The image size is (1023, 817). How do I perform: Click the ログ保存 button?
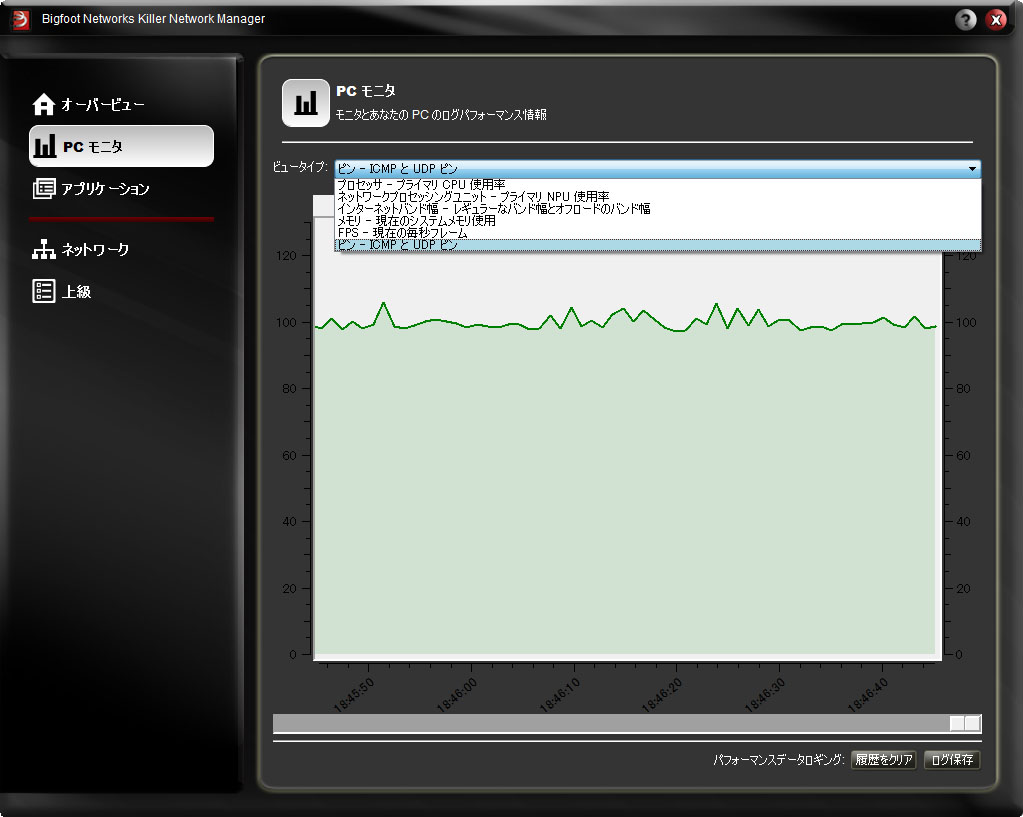coord(952,760)
